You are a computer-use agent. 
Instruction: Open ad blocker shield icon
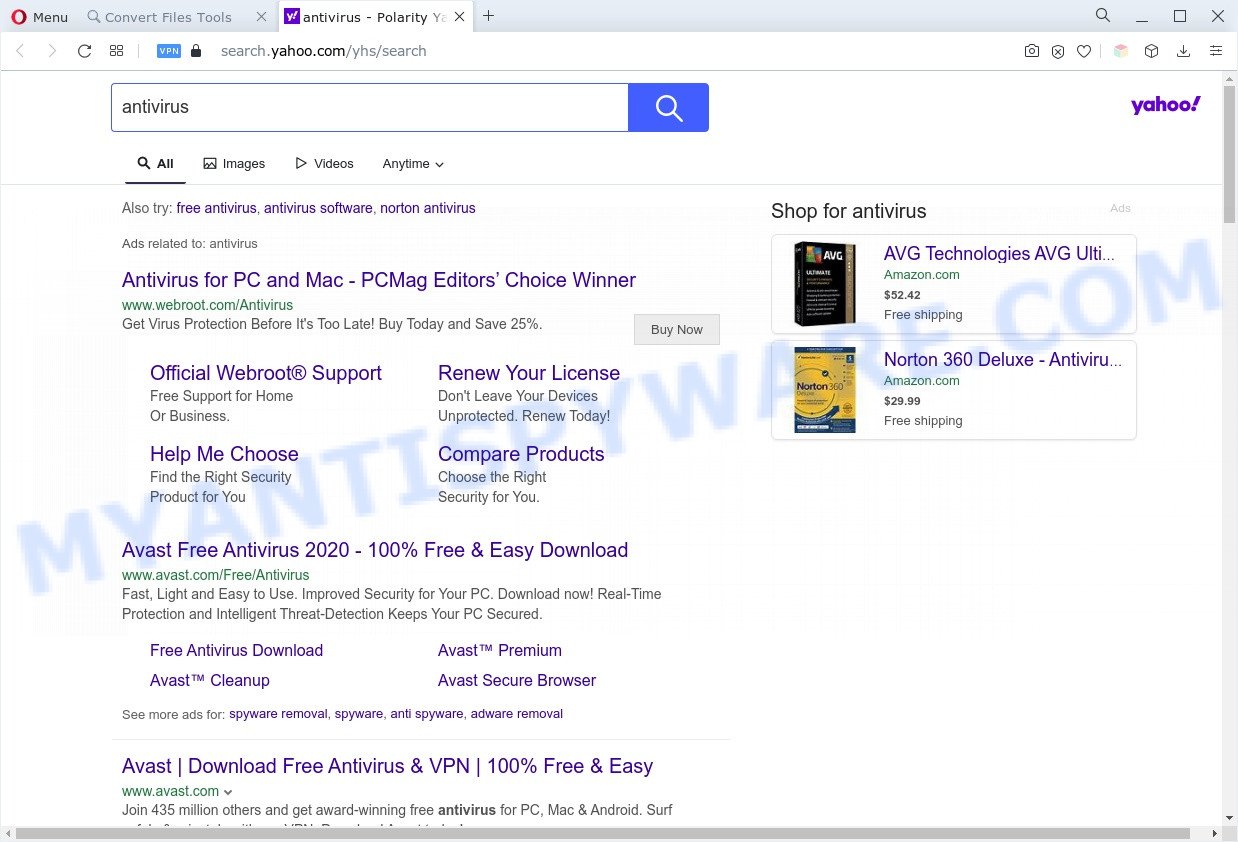click(x=1058, y=51)
